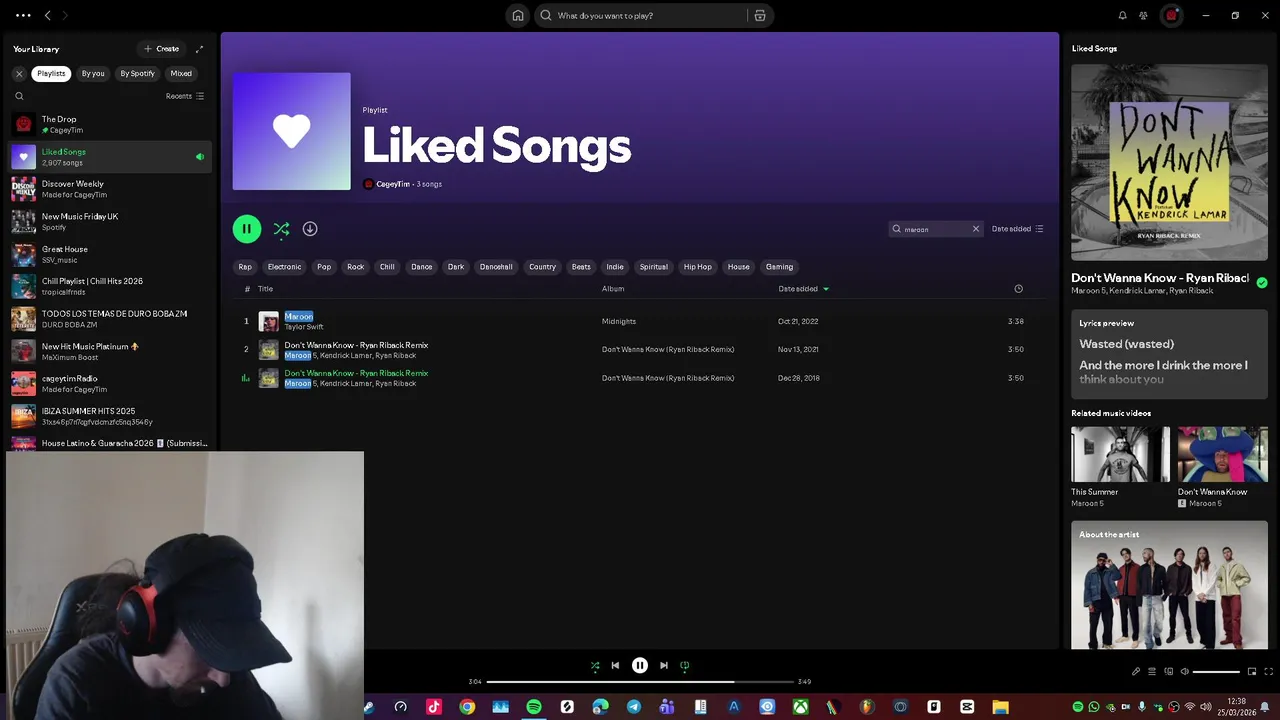Open the three-dot app menu
This screenshot has height=720, width=1280.
(x=23, y=15)
